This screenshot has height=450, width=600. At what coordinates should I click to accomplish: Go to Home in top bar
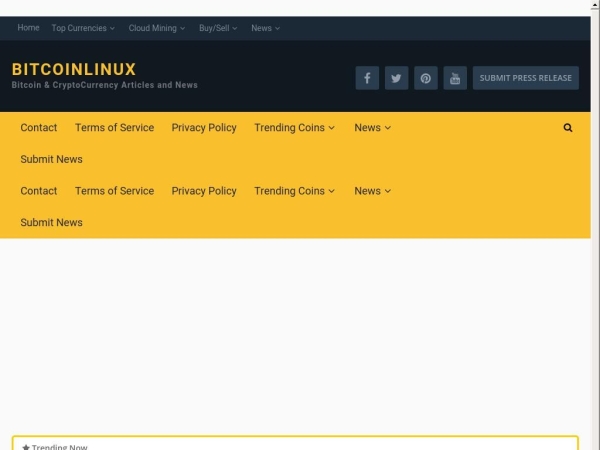pyautogui.click(x=28, y=28)
